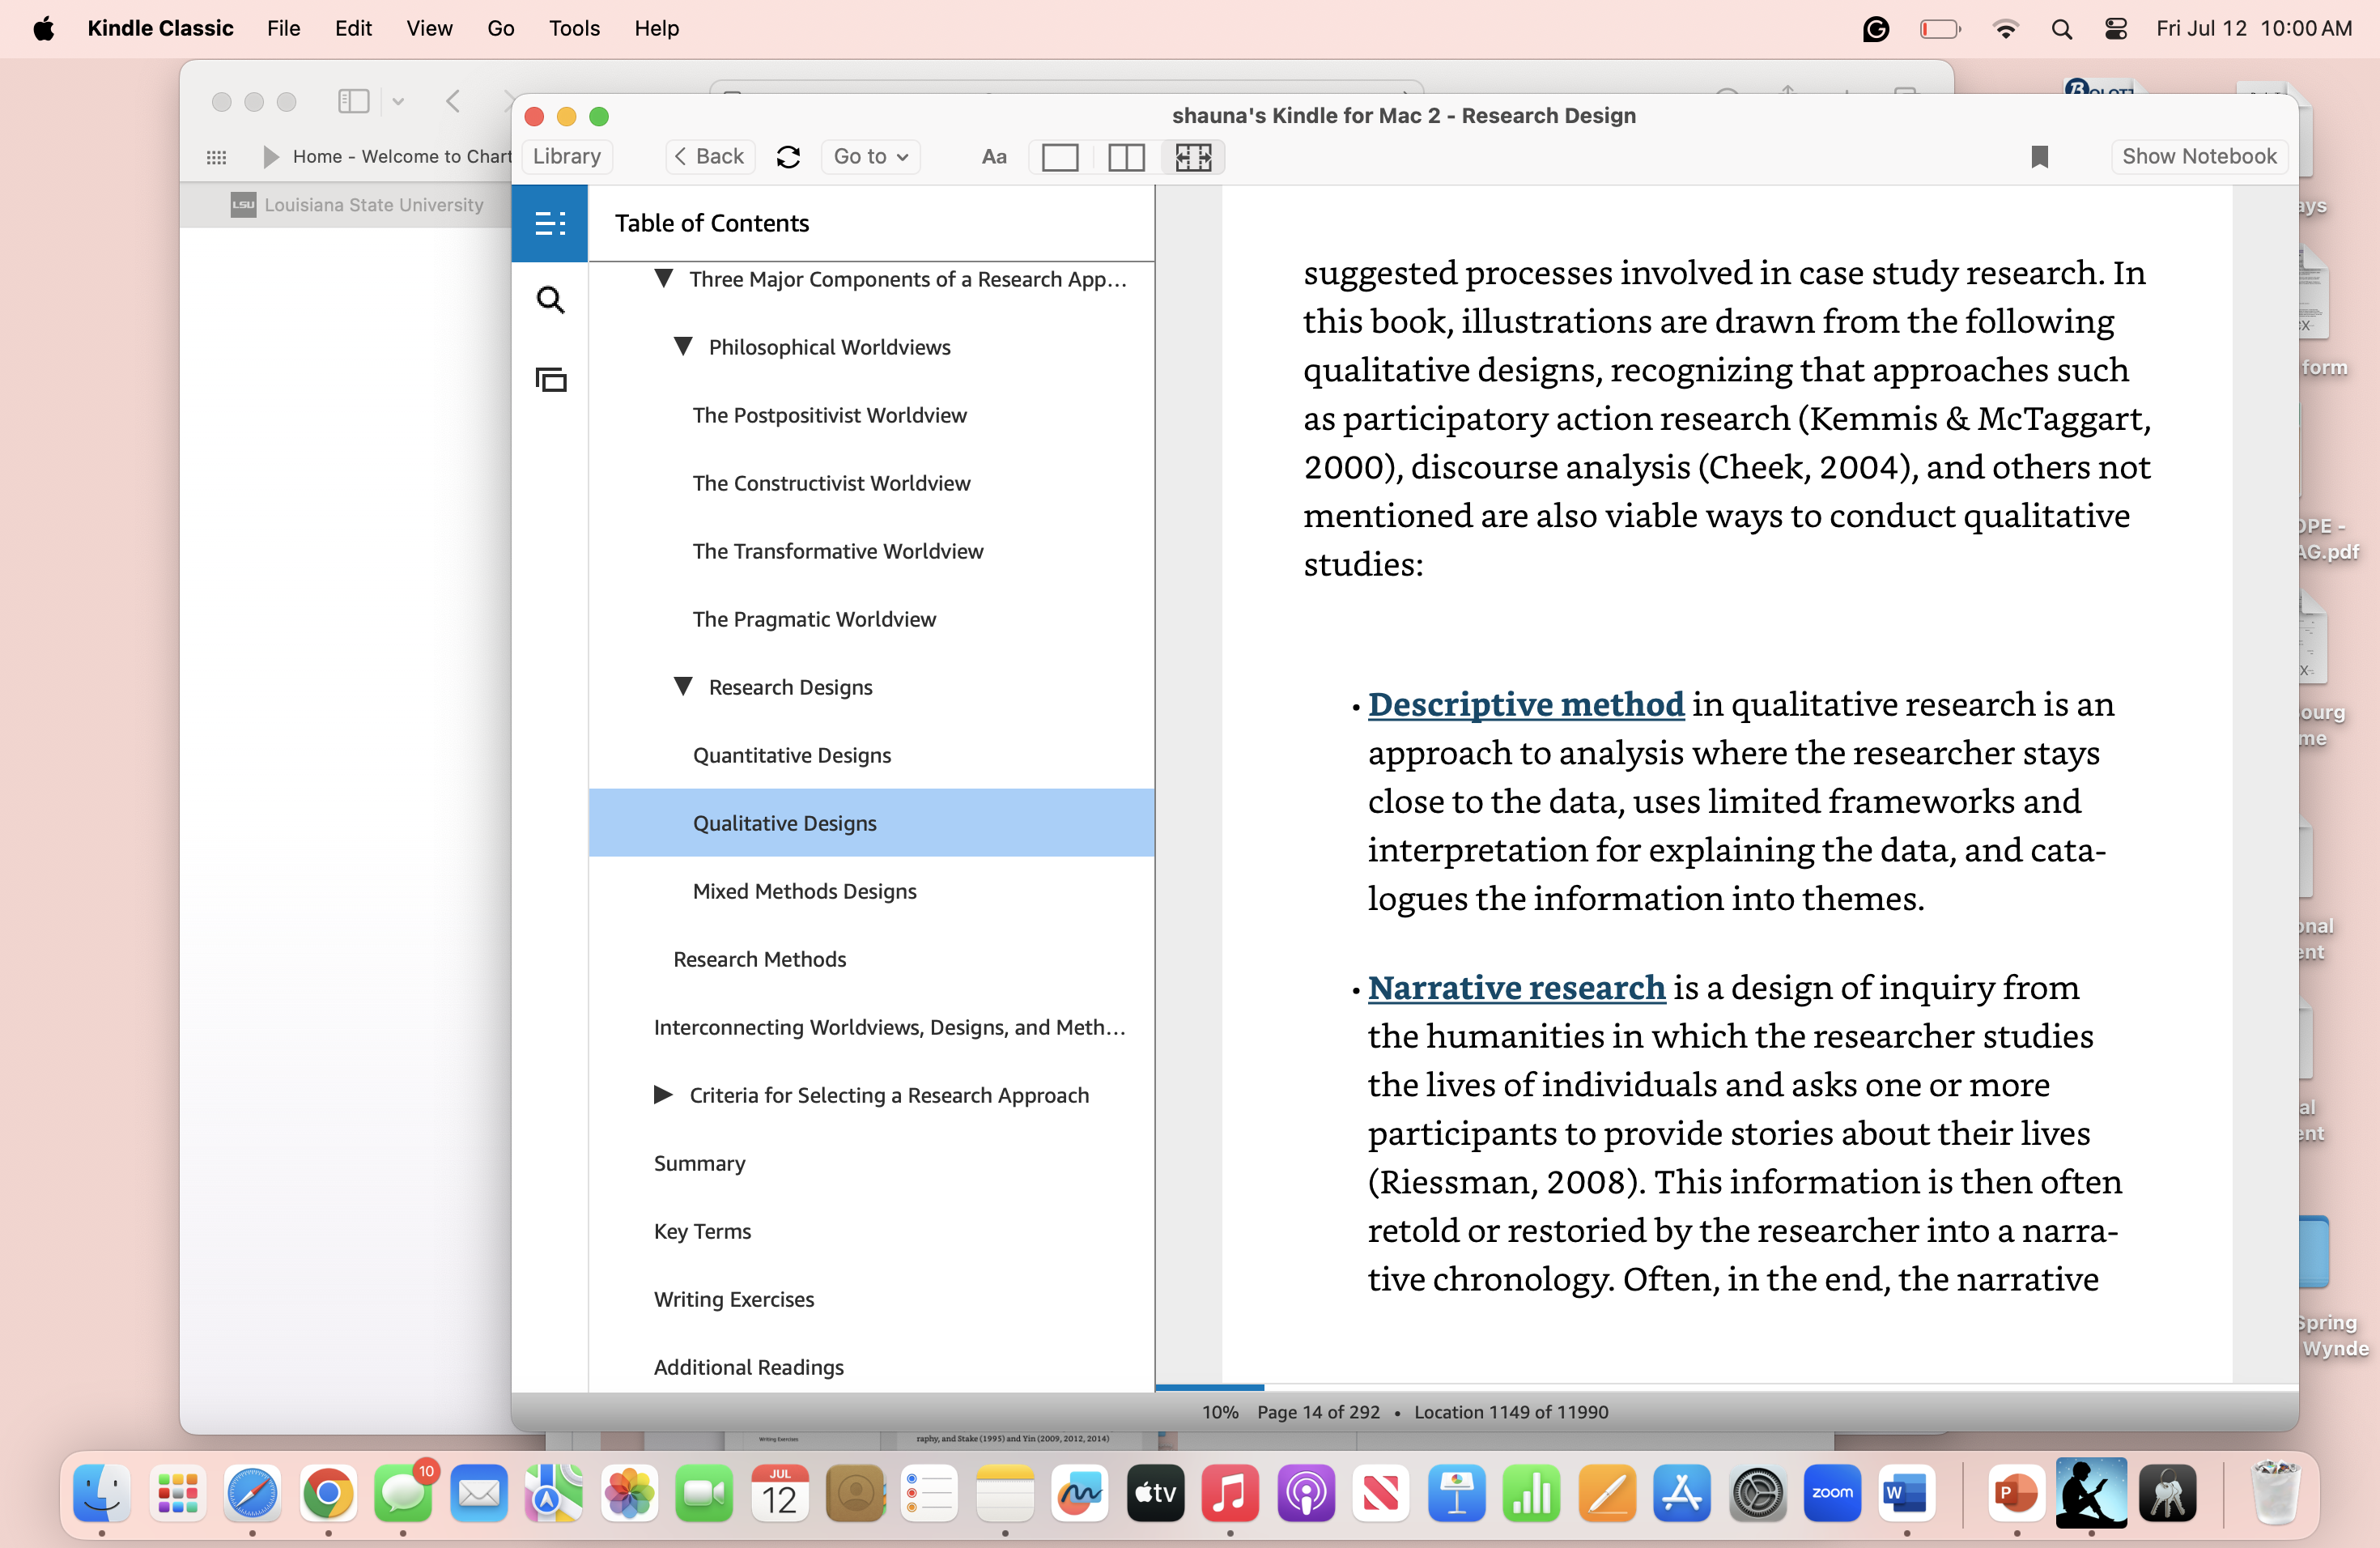Open the Tools menu
Image resolution: width=2380 pixels, height=1548 pixels.
574,28
